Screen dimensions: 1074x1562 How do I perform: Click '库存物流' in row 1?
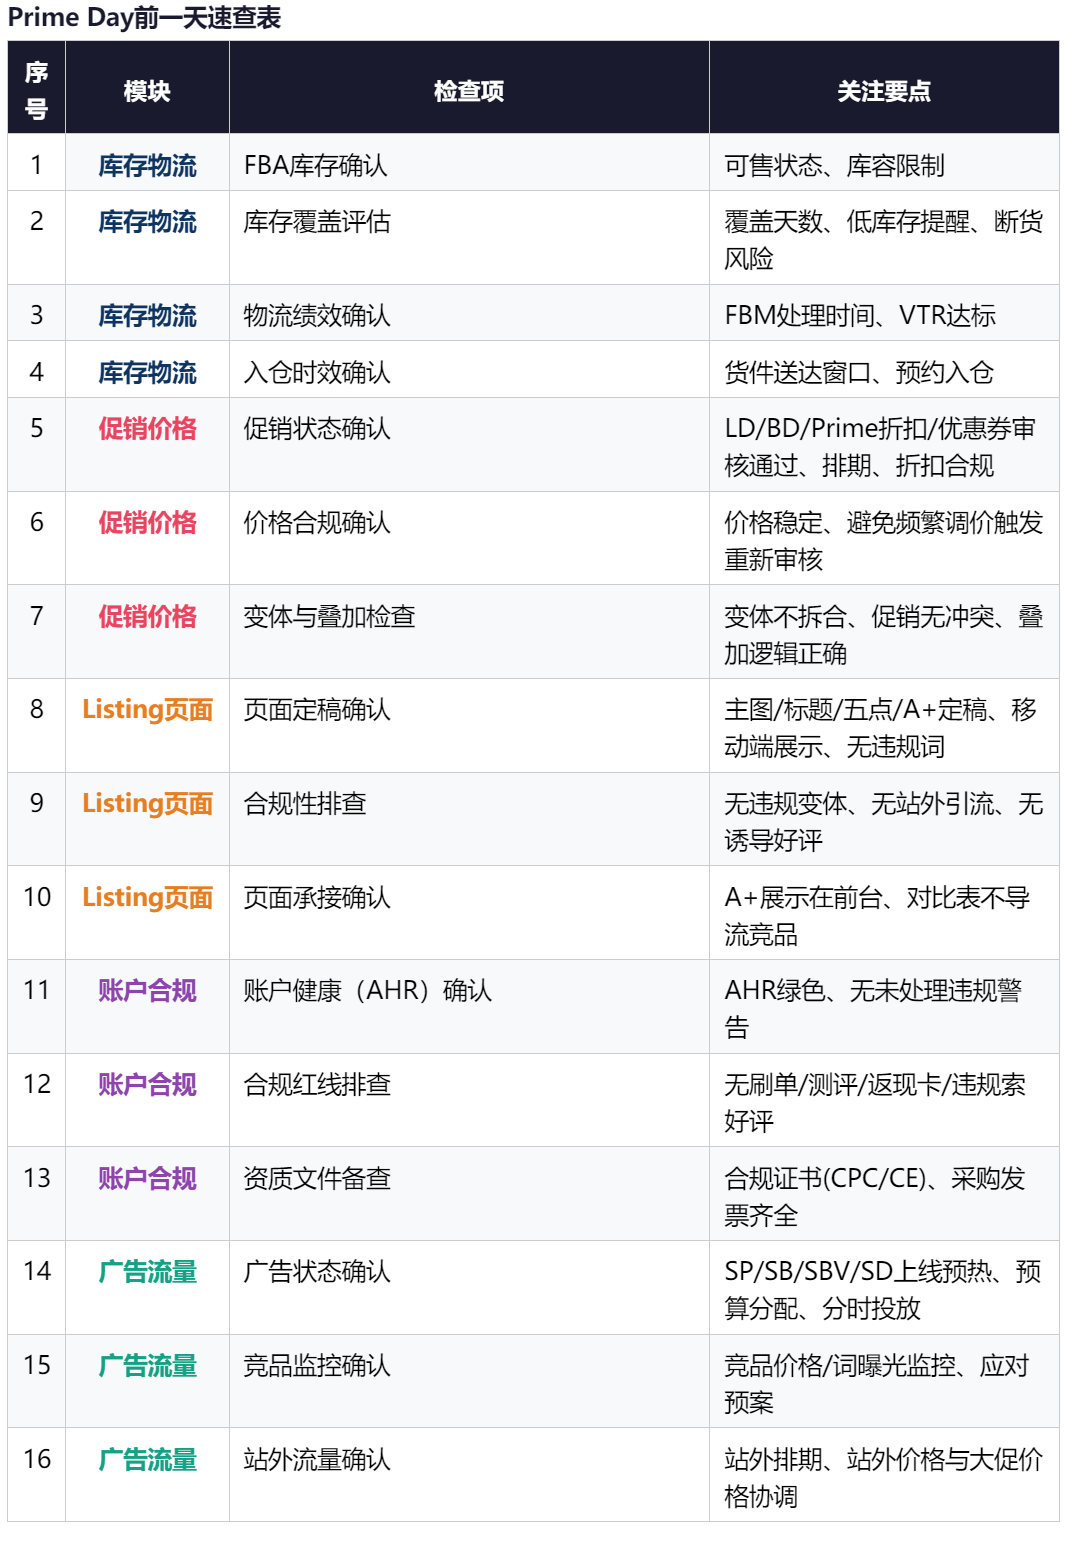147,165
